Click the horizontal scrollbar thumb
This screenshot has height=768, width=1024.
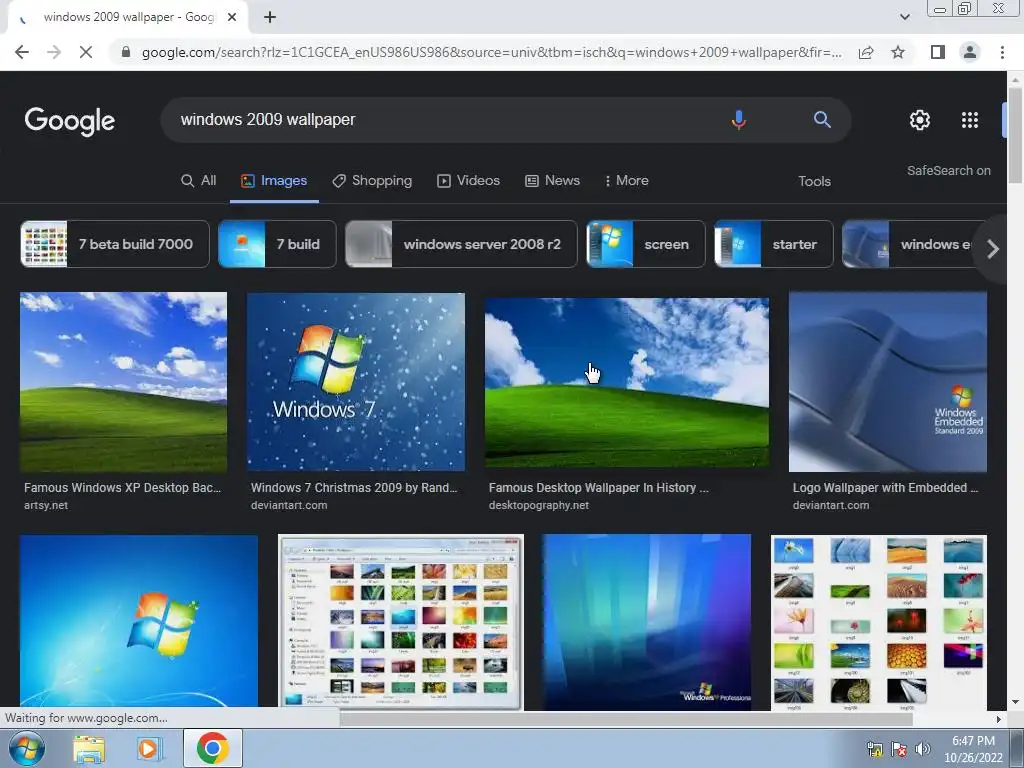coord(626,719)
